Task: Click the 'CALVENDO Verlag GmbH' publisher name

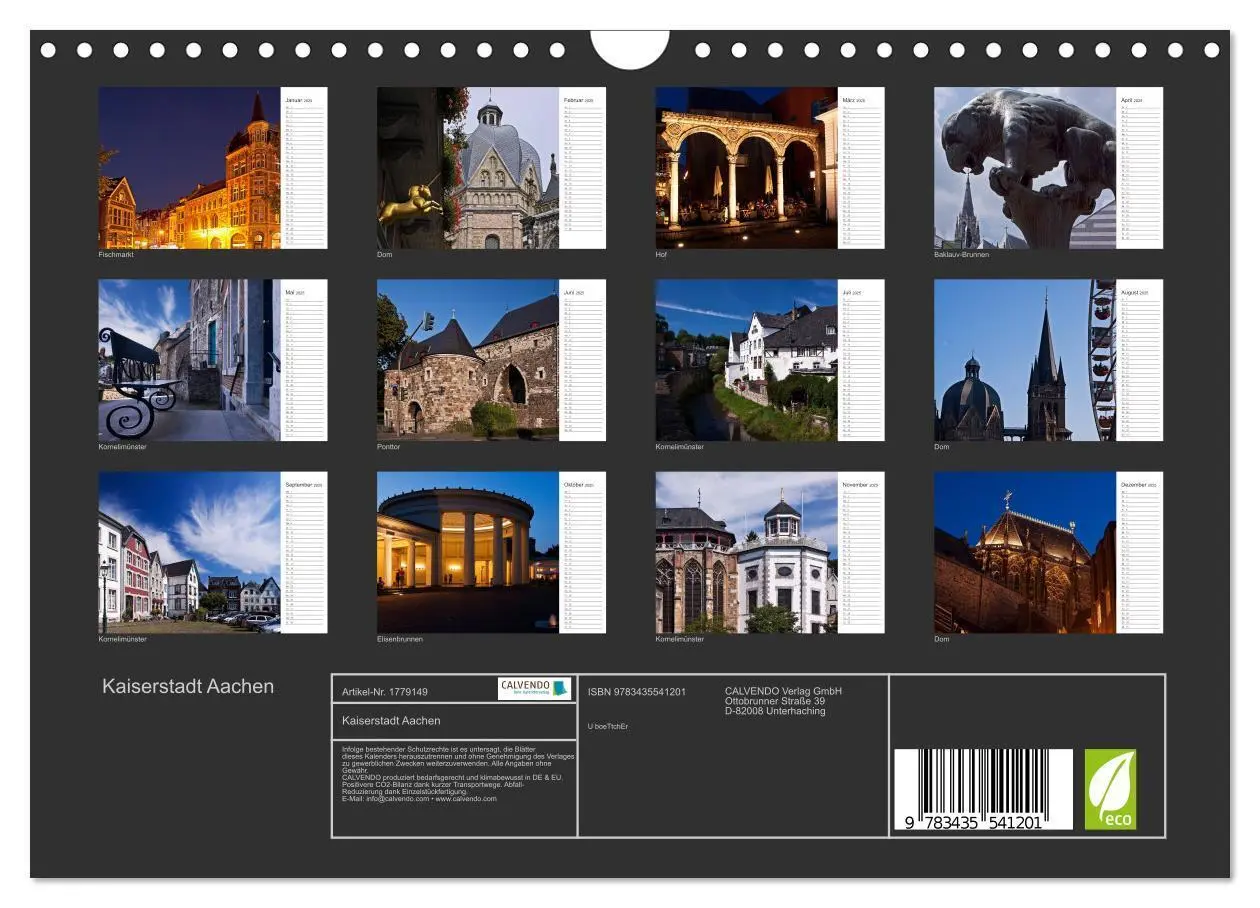Action: [783, 691]
